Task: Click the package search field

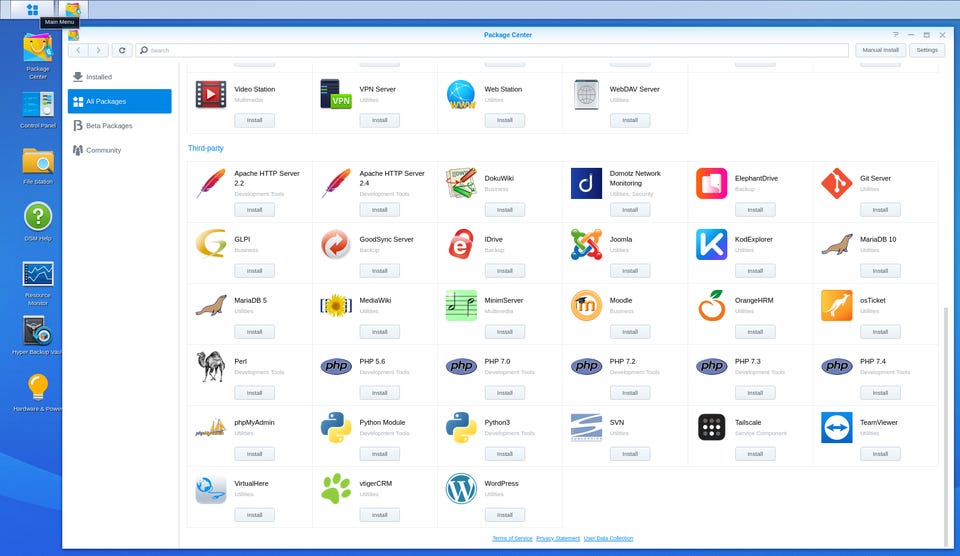Action: [492, 50]
